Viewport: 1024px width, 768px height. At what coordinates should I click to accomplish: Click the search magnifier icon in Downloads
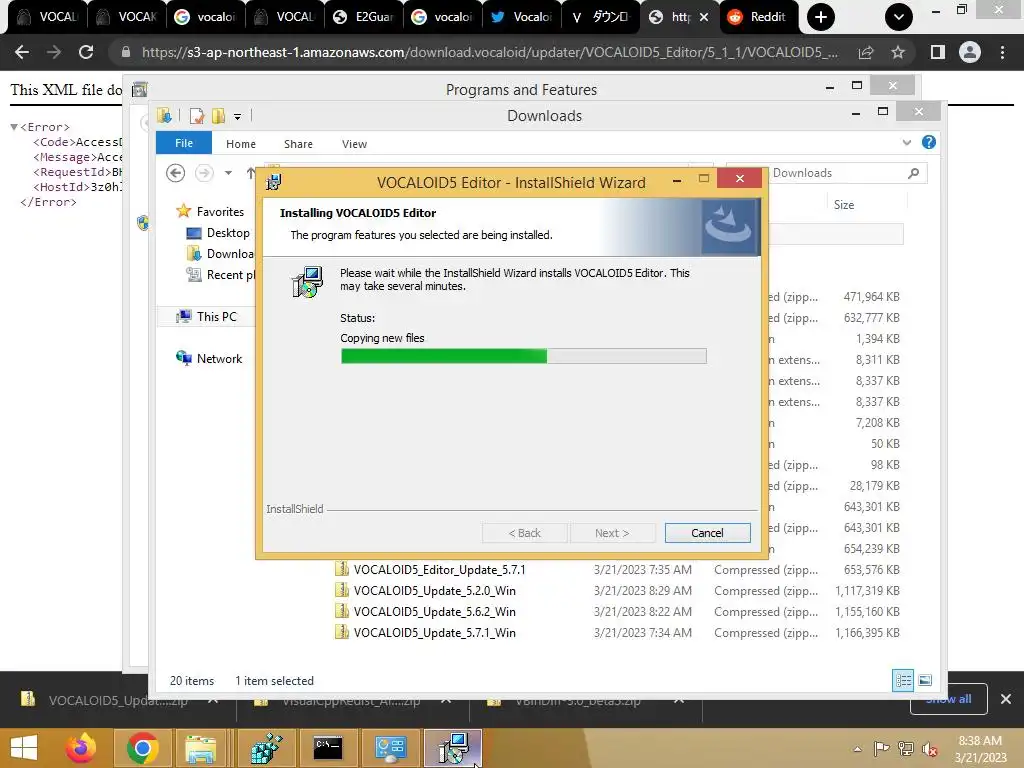tap(913, 173)
